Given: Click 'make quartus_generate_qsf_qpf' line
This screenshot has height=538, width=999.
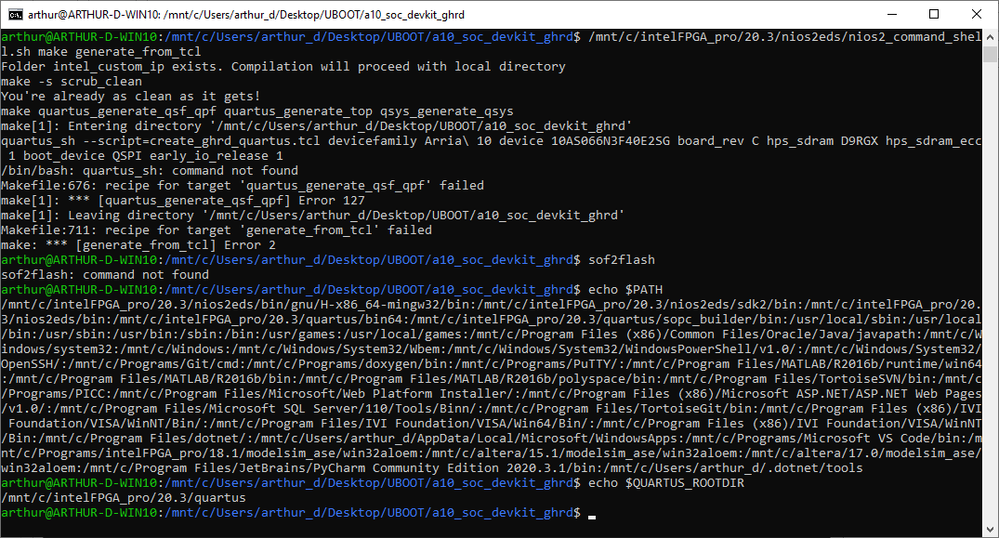Looking at the screenshot, I should 257,111.
